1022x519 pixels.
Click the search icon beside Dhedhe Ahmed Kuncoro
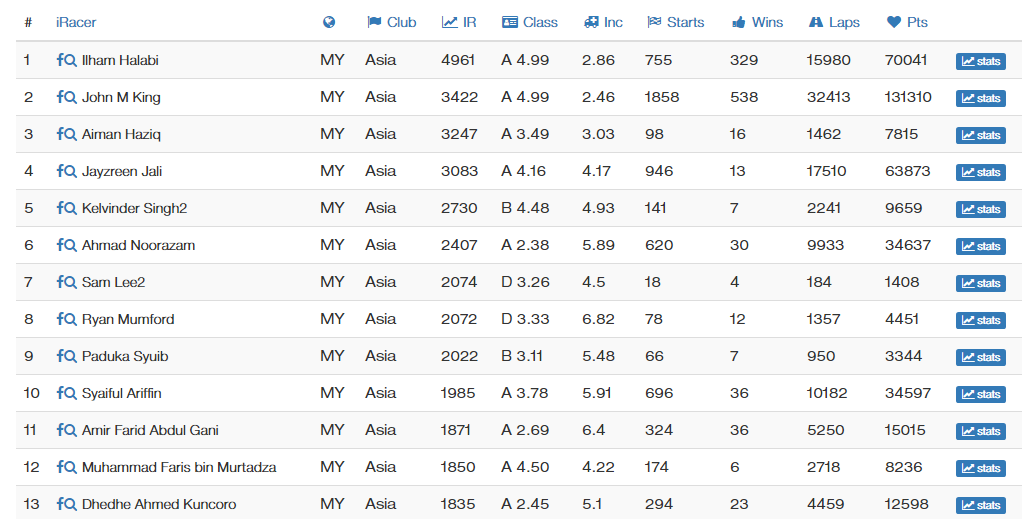point(66,504)
